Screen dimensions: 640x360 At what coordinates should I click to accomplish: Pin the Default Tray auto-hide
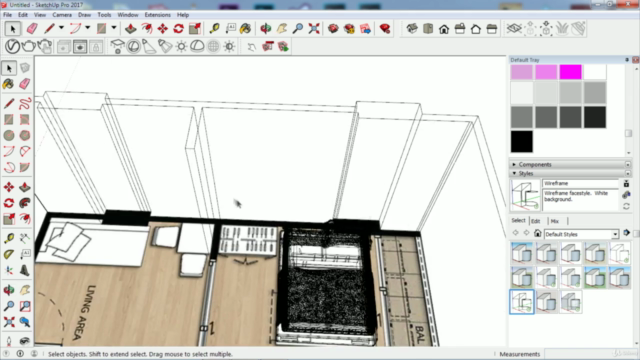(627, 60)
